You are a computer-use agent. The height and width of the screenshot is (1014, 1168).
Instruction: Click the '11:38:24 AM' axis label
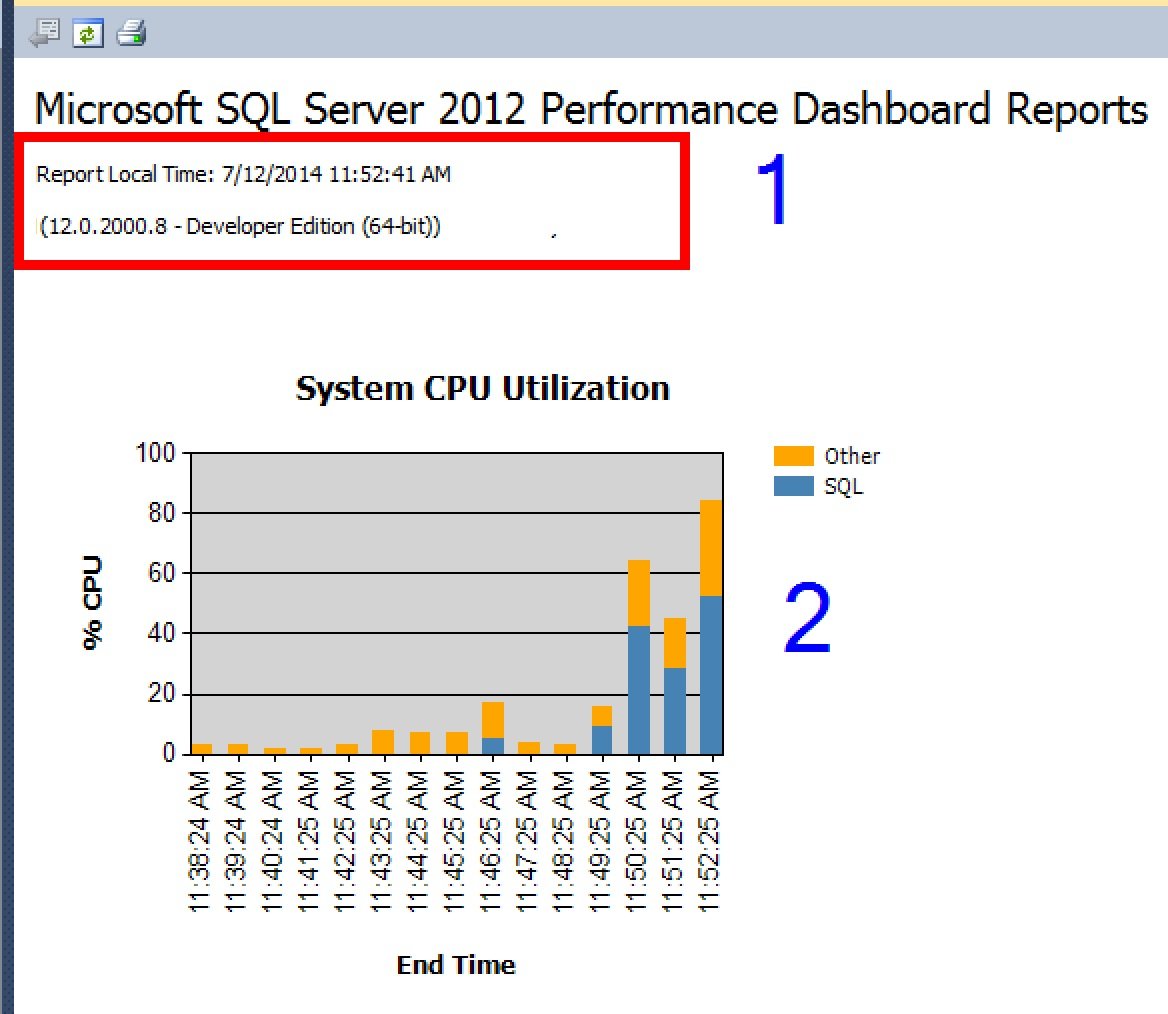pyautogui.click(x=201, y=841)
